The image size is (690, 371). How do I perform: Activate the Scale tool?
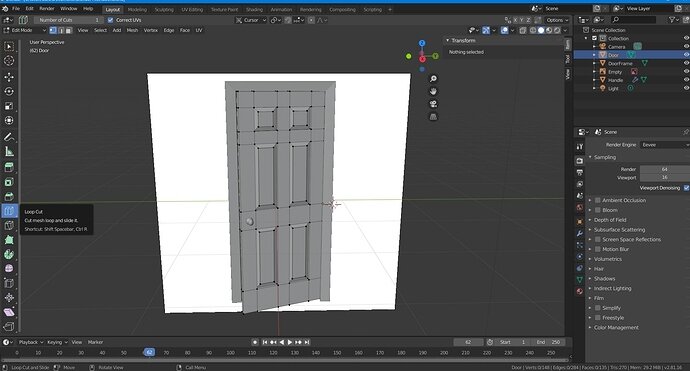(x=9, y=106)
